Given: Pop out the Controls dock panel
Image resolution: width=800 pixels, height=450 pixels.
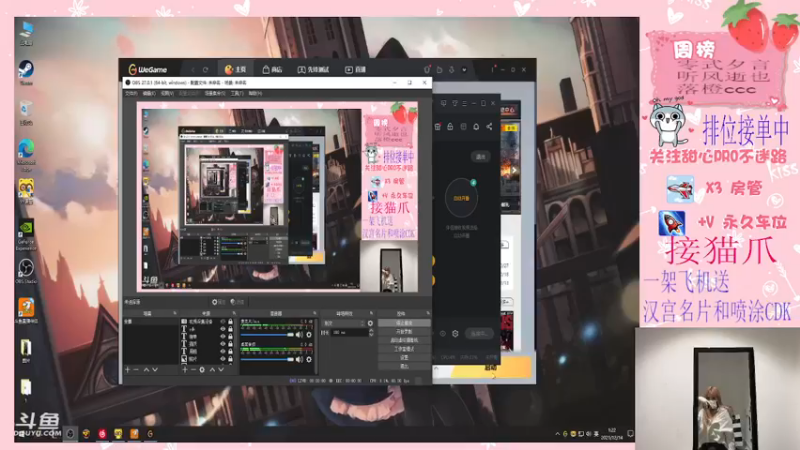Looking at the screenshot, I should (428, 313).
